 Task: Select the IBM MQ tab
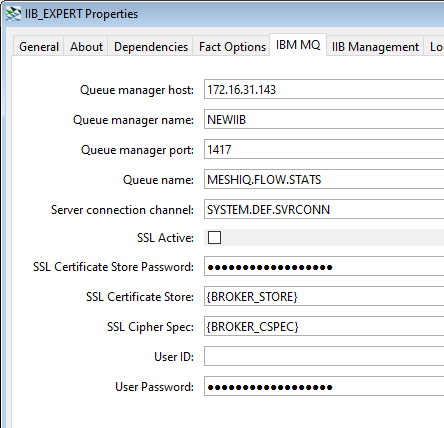pos(298,45)
